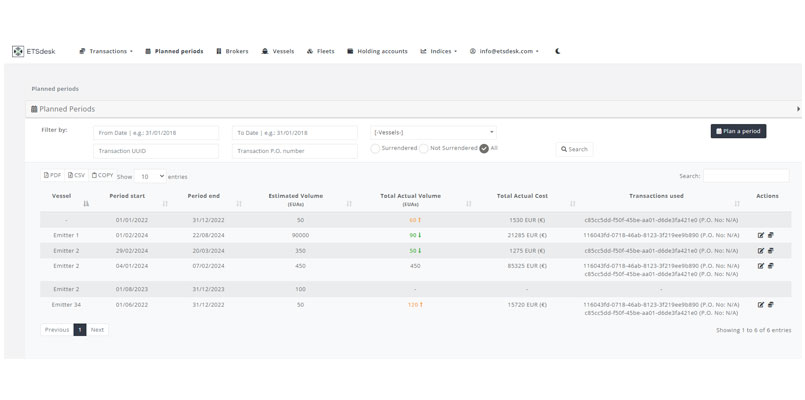Export table as CSV
This screenshot has height=400, width=805.
[x=77, y=175]
